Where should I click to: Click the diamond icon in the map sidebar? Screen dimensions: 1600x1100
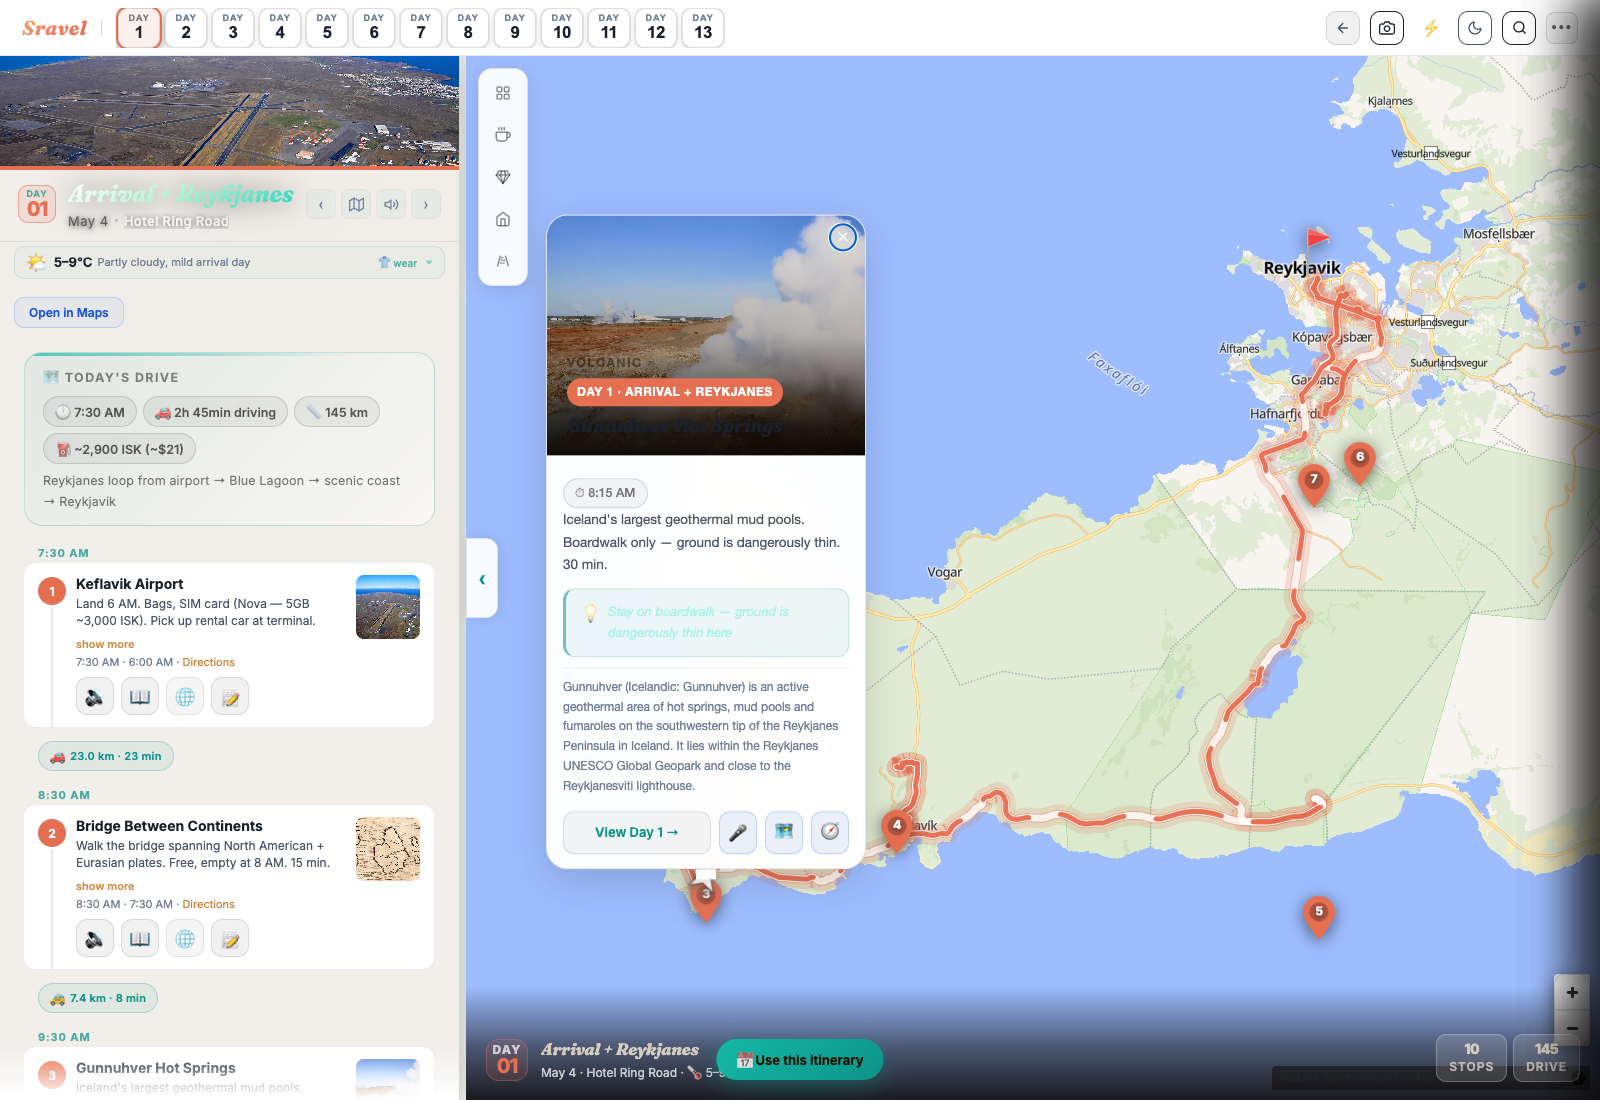pyautogui.click(x=503, y=177)
